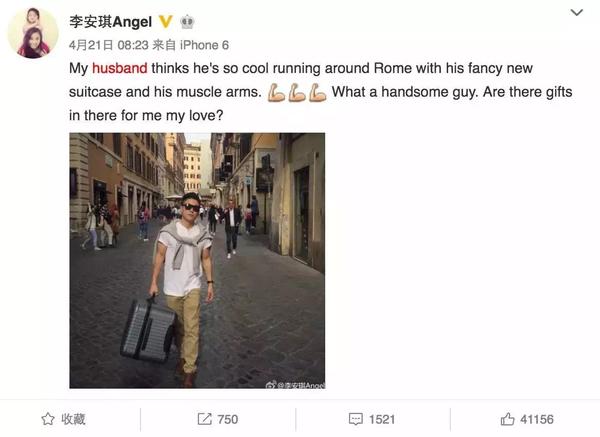Click the comment bubble icon
The width and height of the screenshot is (600, 437).
click(355, 419)
